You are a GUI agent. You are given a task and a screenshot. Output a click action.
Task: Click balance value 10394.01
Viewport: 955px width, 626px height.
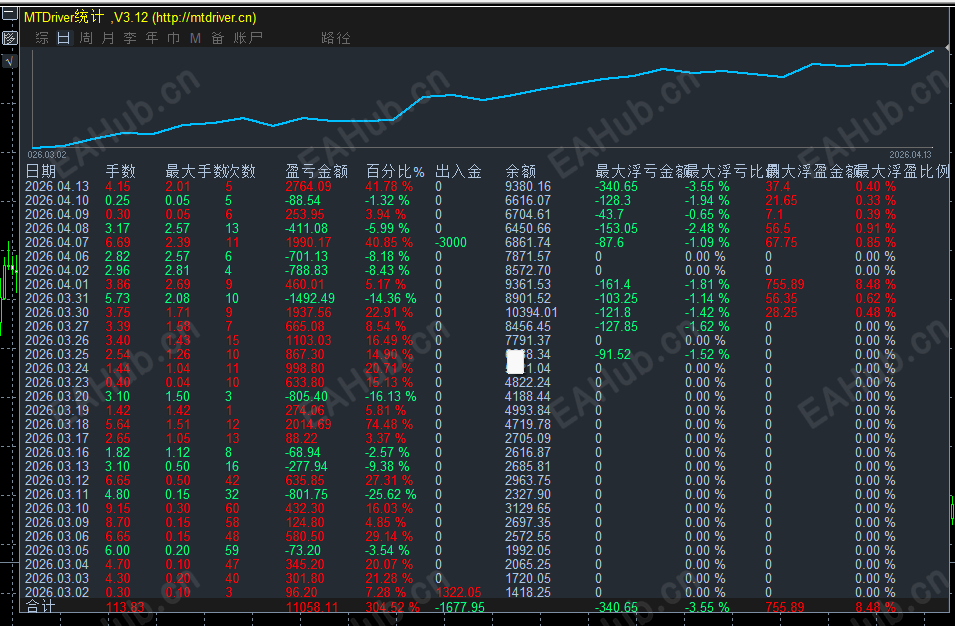[532, 312]
